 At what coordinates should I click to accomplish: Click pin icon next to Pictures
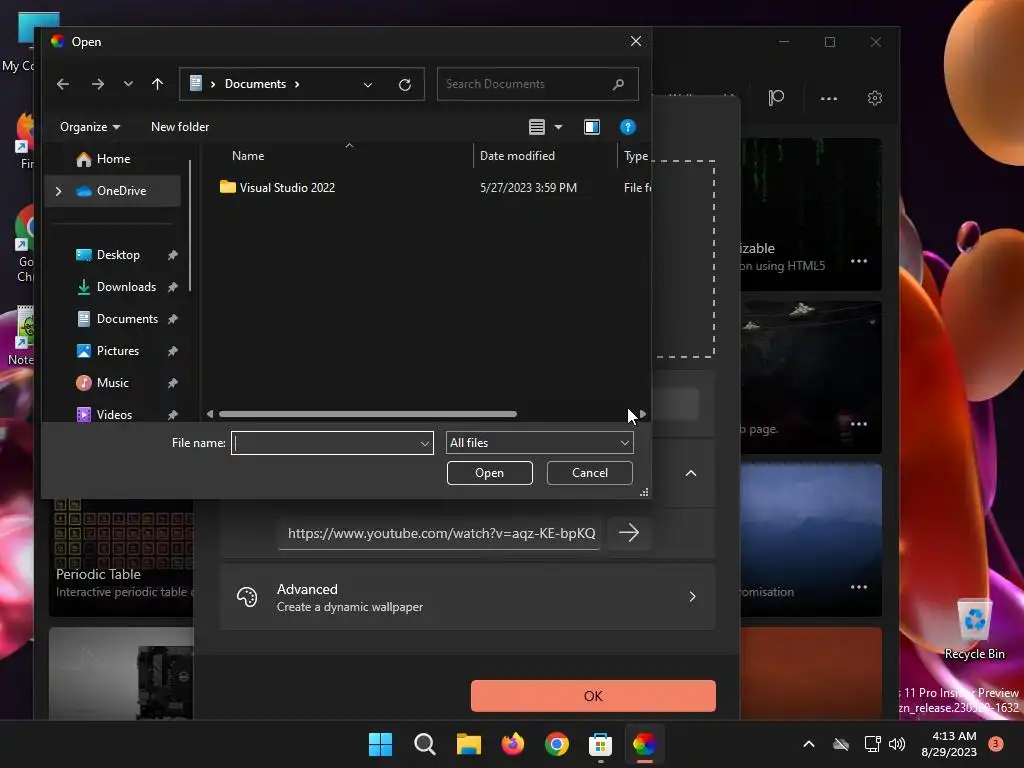tap(172, 351)
